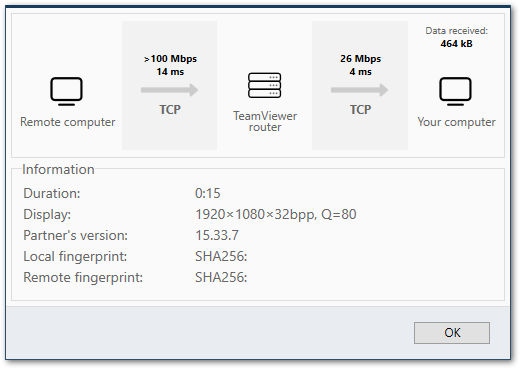The width and height of the screenshot is (520, 369).
Task: Click the arrow from router to Your computer
Action: pyautogui.click(x=360, y=90)
